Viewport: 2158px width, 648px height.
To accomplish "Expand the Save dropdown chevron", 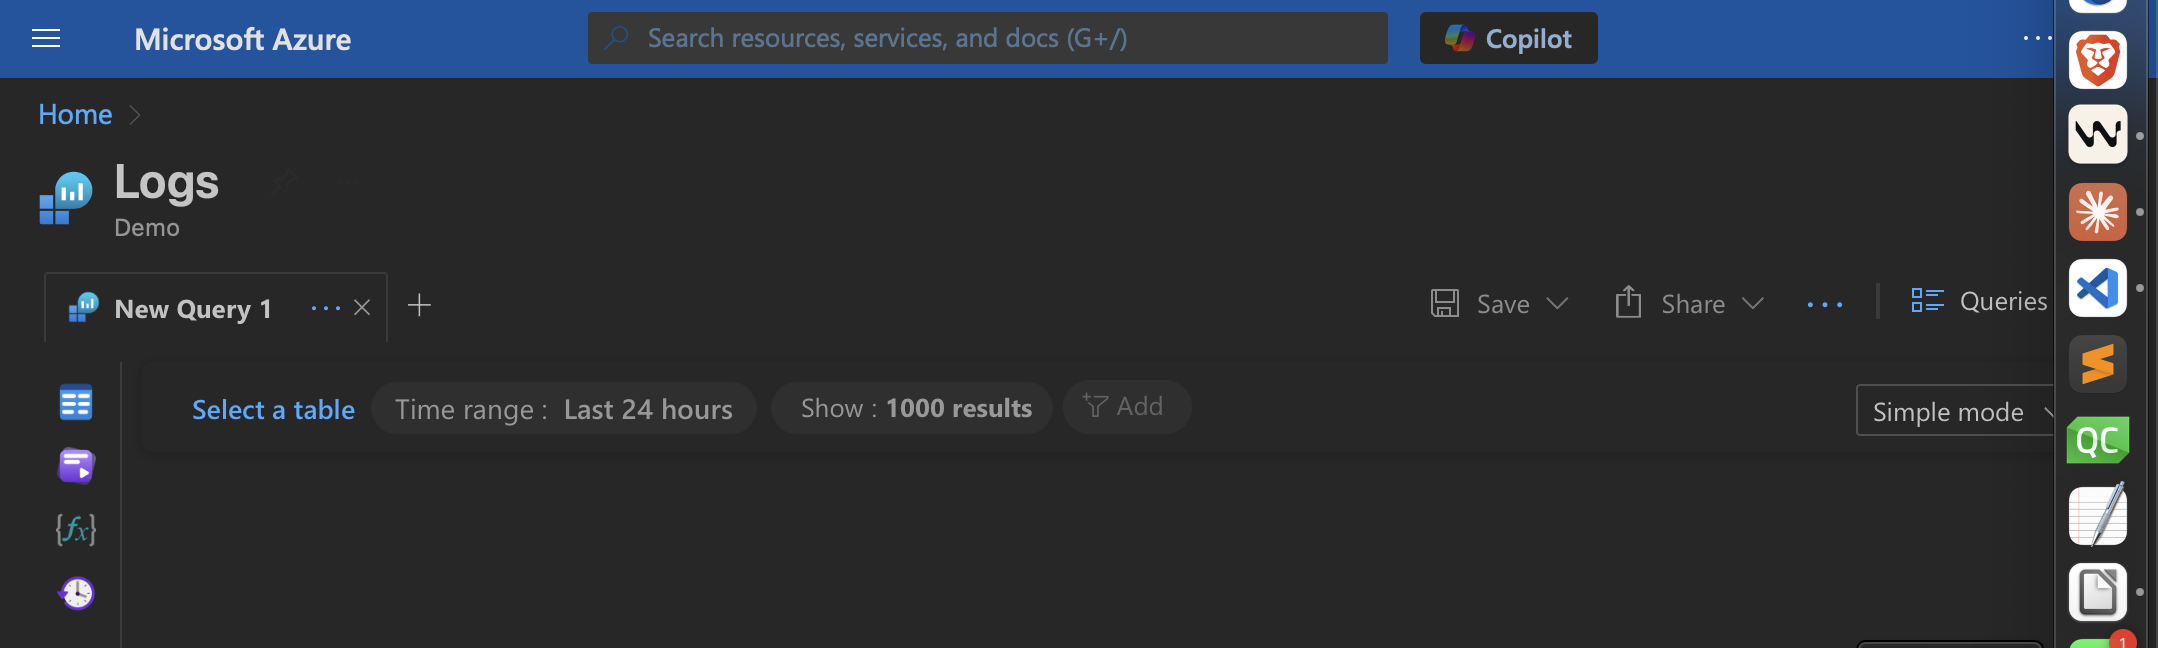I will tap(1557, 303).
